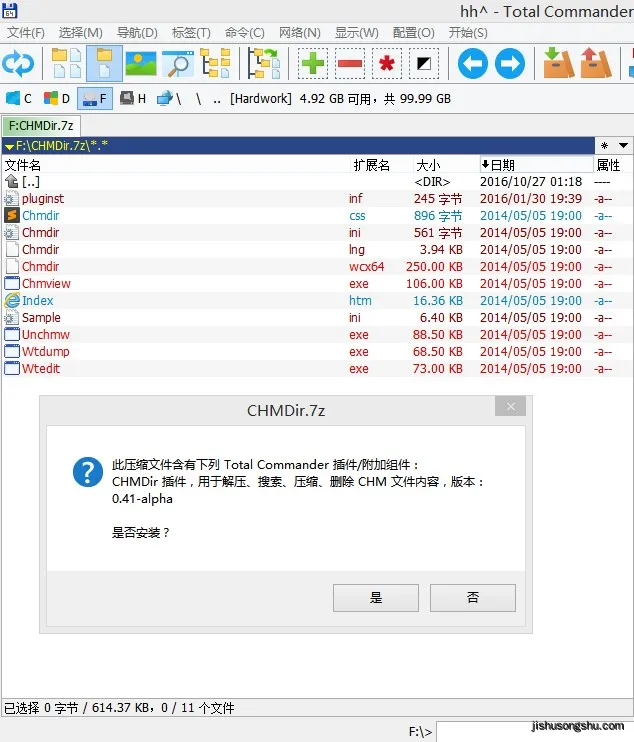
Task: Select the Chmview exe file
Action: pos(317,284)
